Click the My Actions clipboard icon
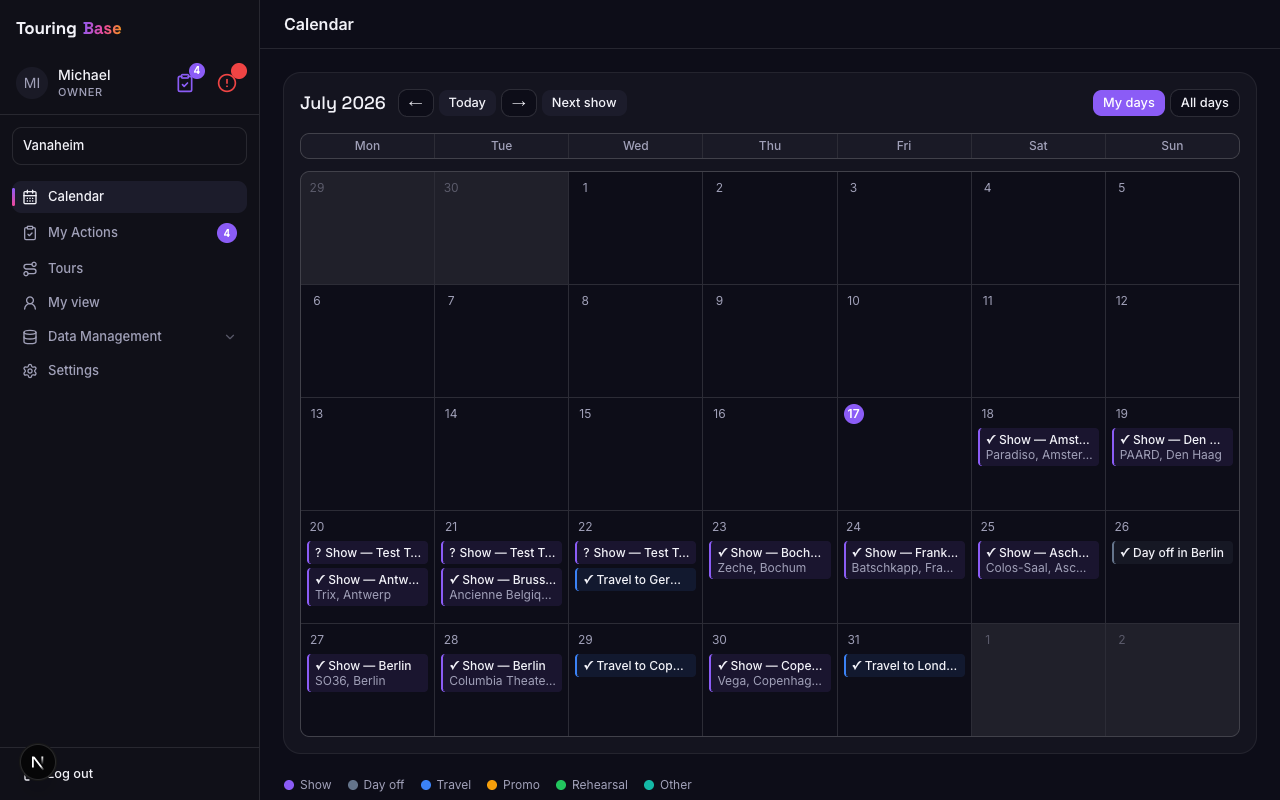The height and width of the screenshot is (800, 1280). click(x=30, y=233)
